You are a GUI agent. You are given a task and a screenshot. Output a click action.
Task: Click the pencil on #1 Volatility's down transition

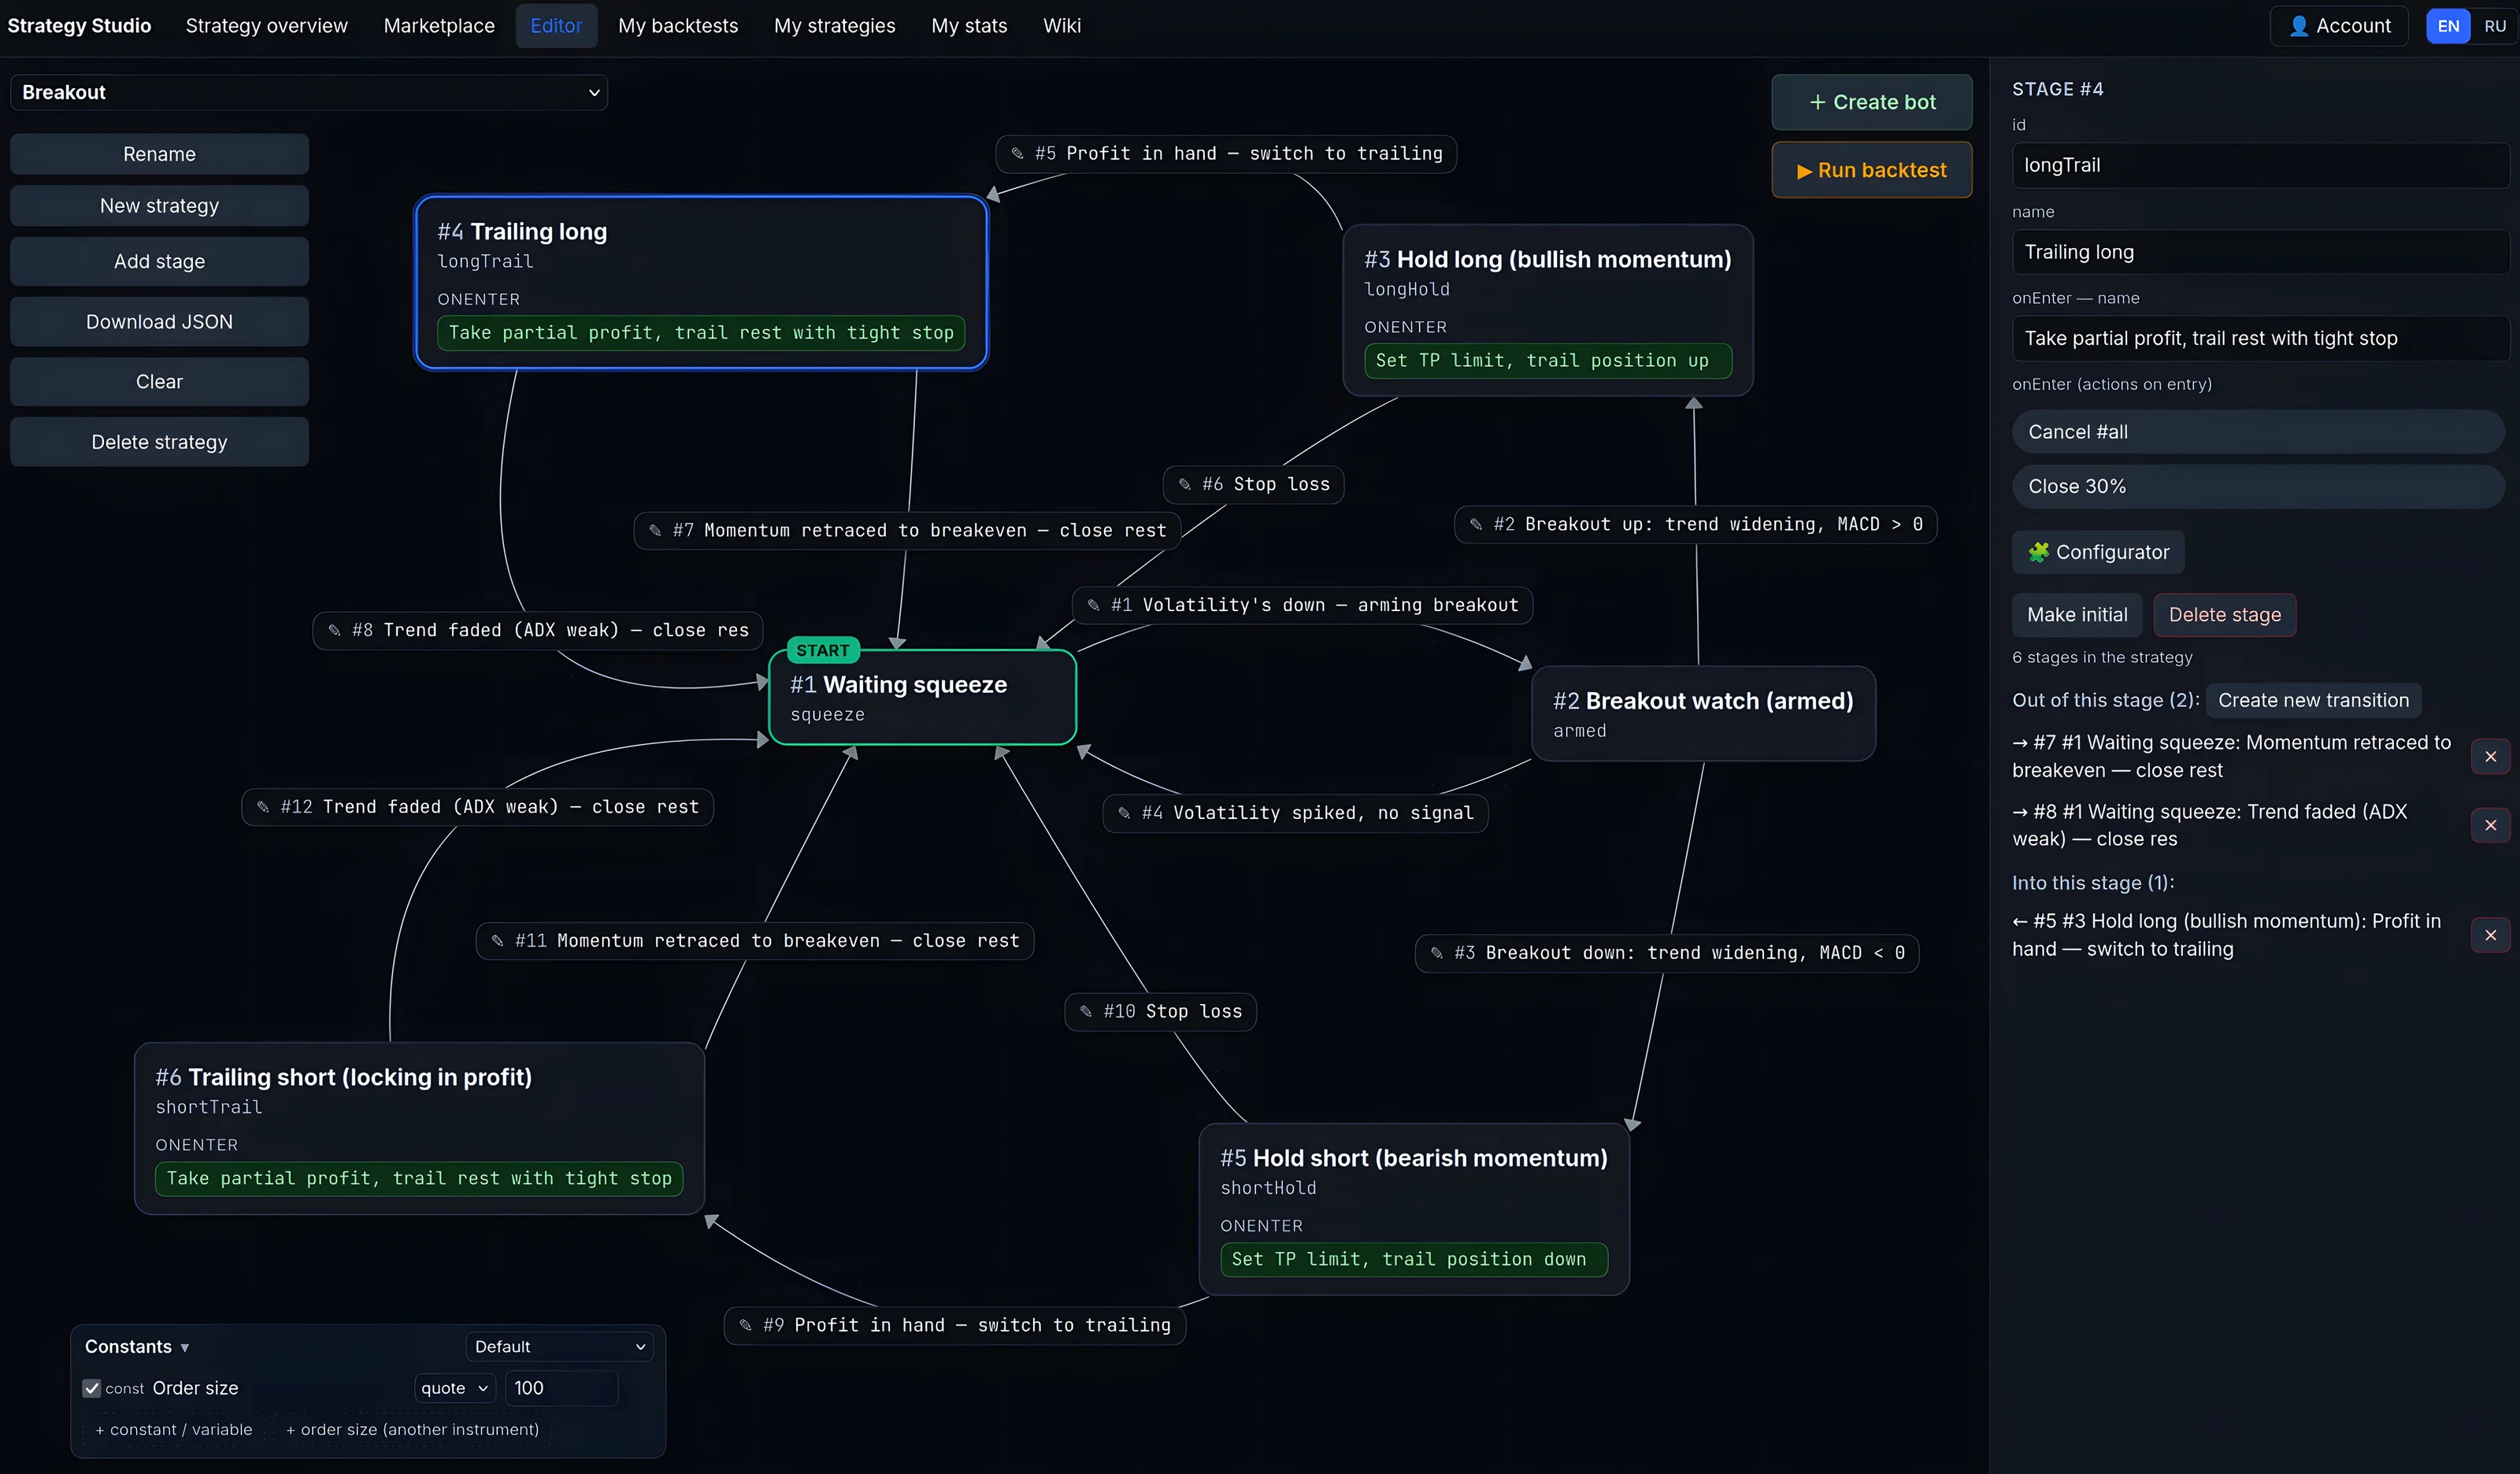coord(1093,605)
